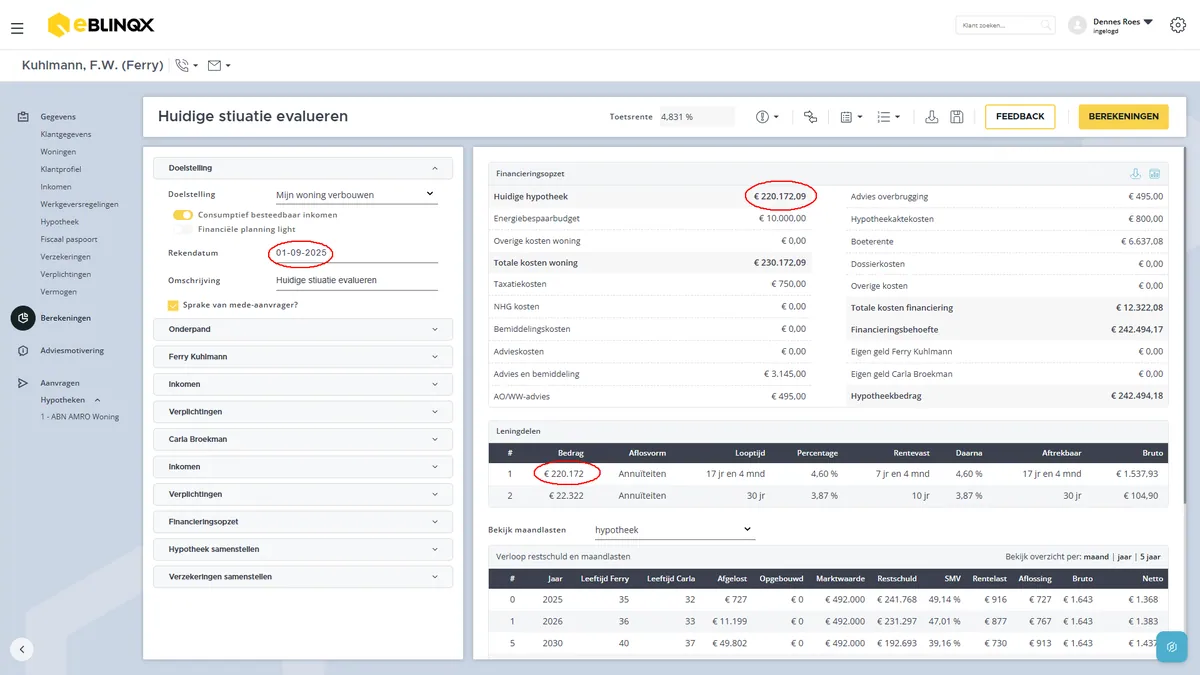Screen dimensions: 1200x675
Task: Click the user avatar icon
Action: [1077, 25]
